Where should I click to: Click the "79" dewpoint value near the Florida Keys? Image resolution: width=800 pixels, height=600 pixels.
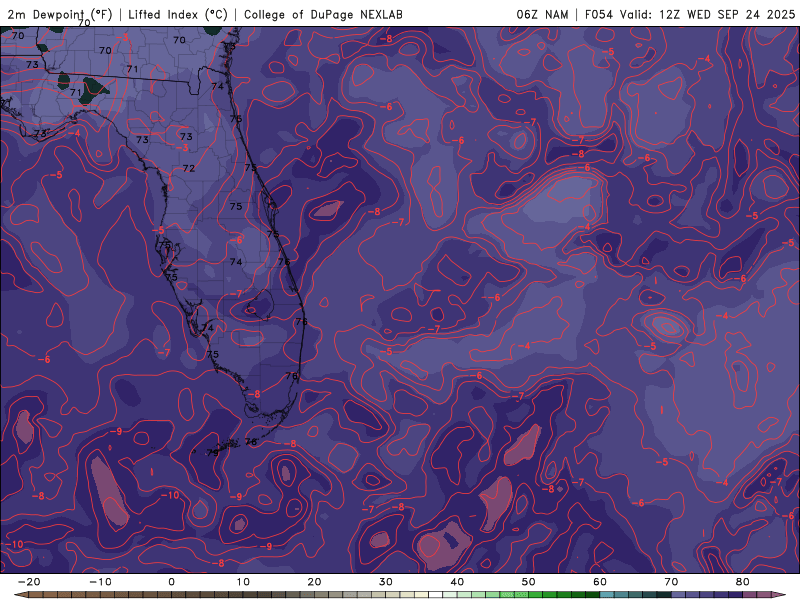[x=212, y=452]
